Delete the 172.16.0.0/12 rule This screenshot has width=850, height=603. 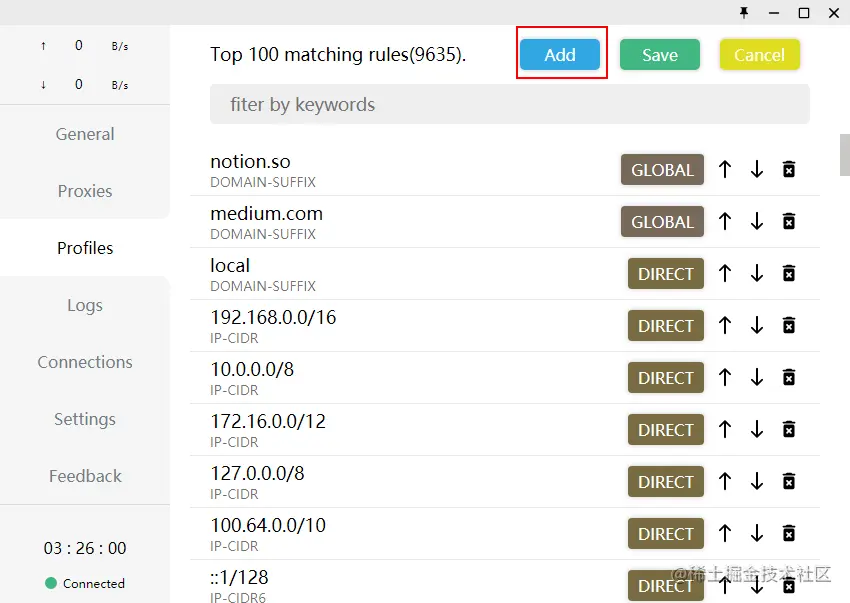(789, 429)
